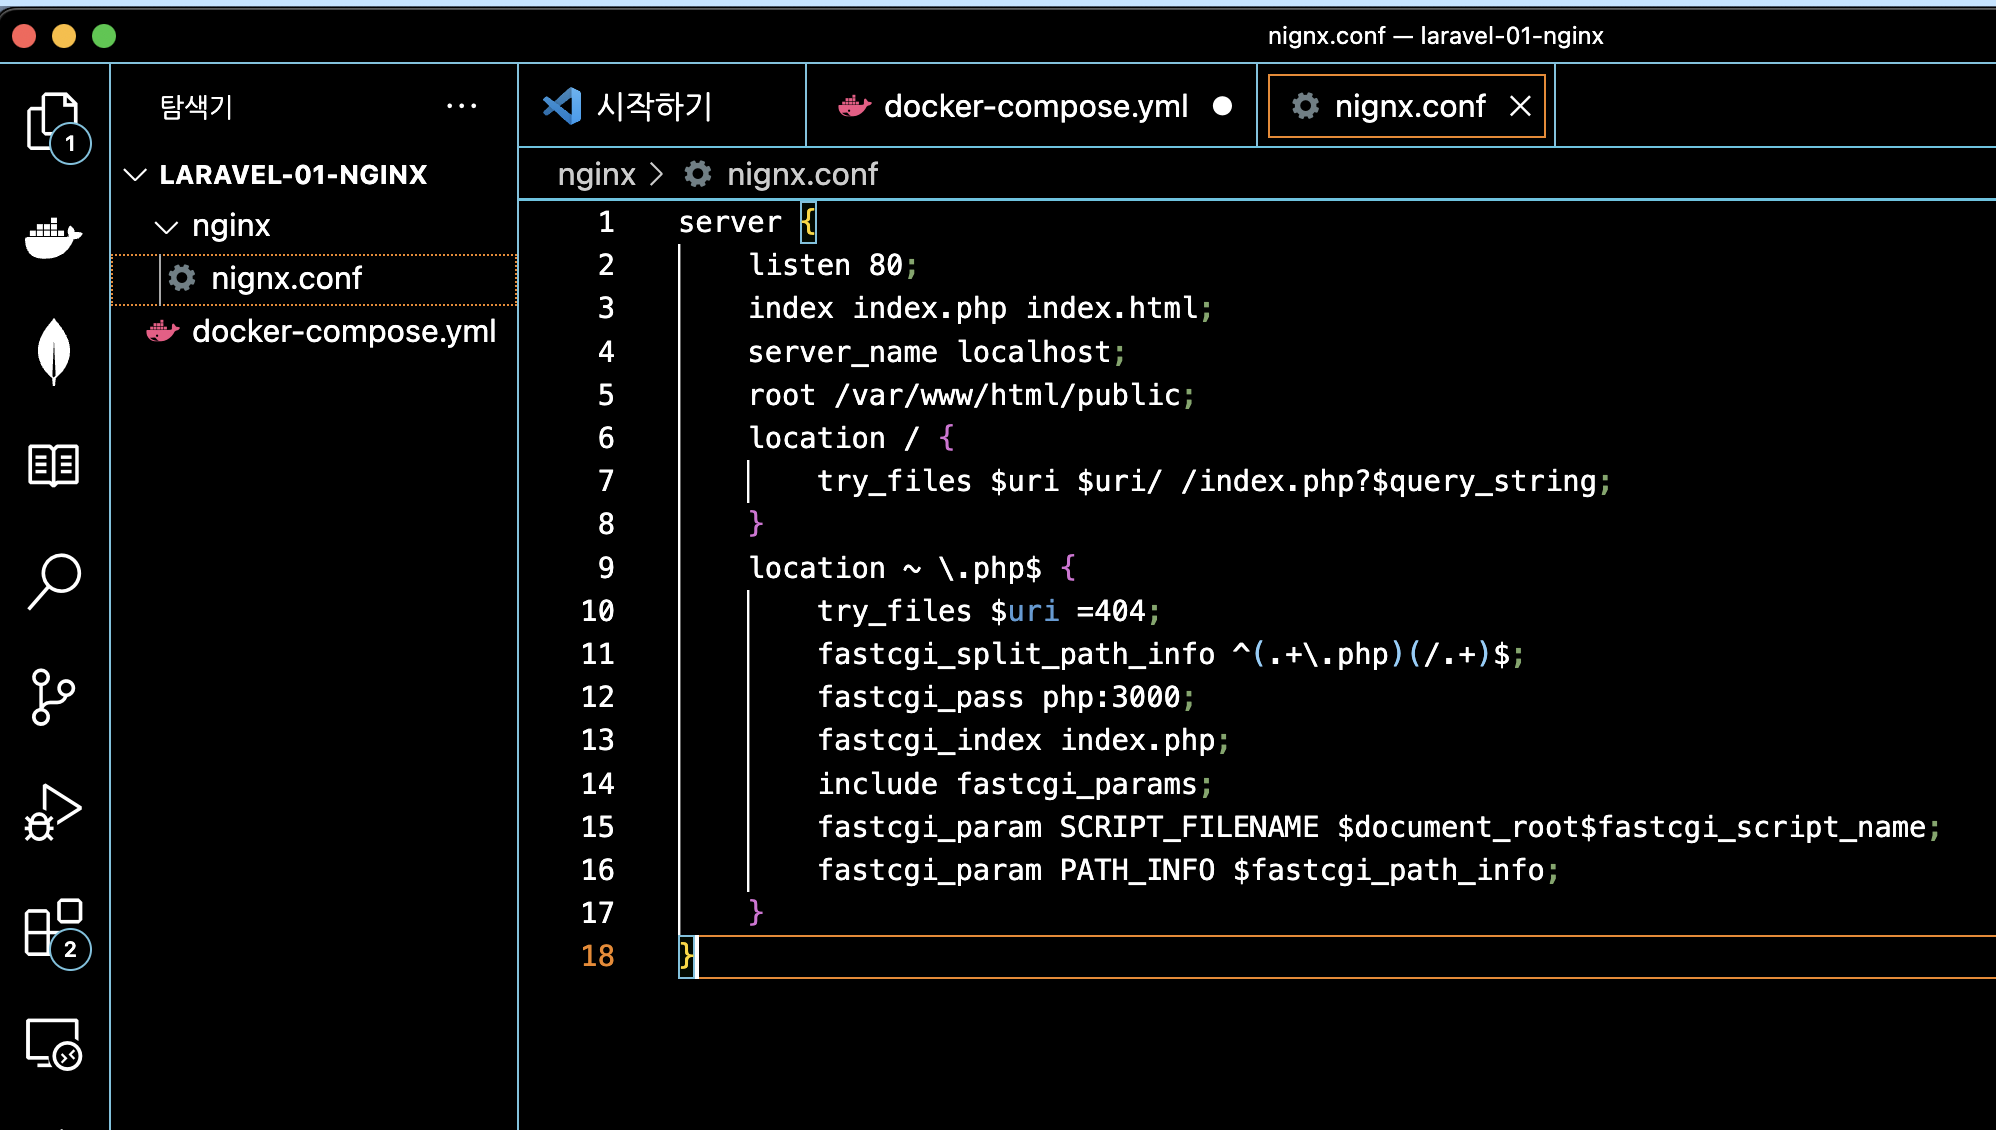
Task: Switch to the 시작하기 tab
Action: pyautogui.click(x=662, y=106)
